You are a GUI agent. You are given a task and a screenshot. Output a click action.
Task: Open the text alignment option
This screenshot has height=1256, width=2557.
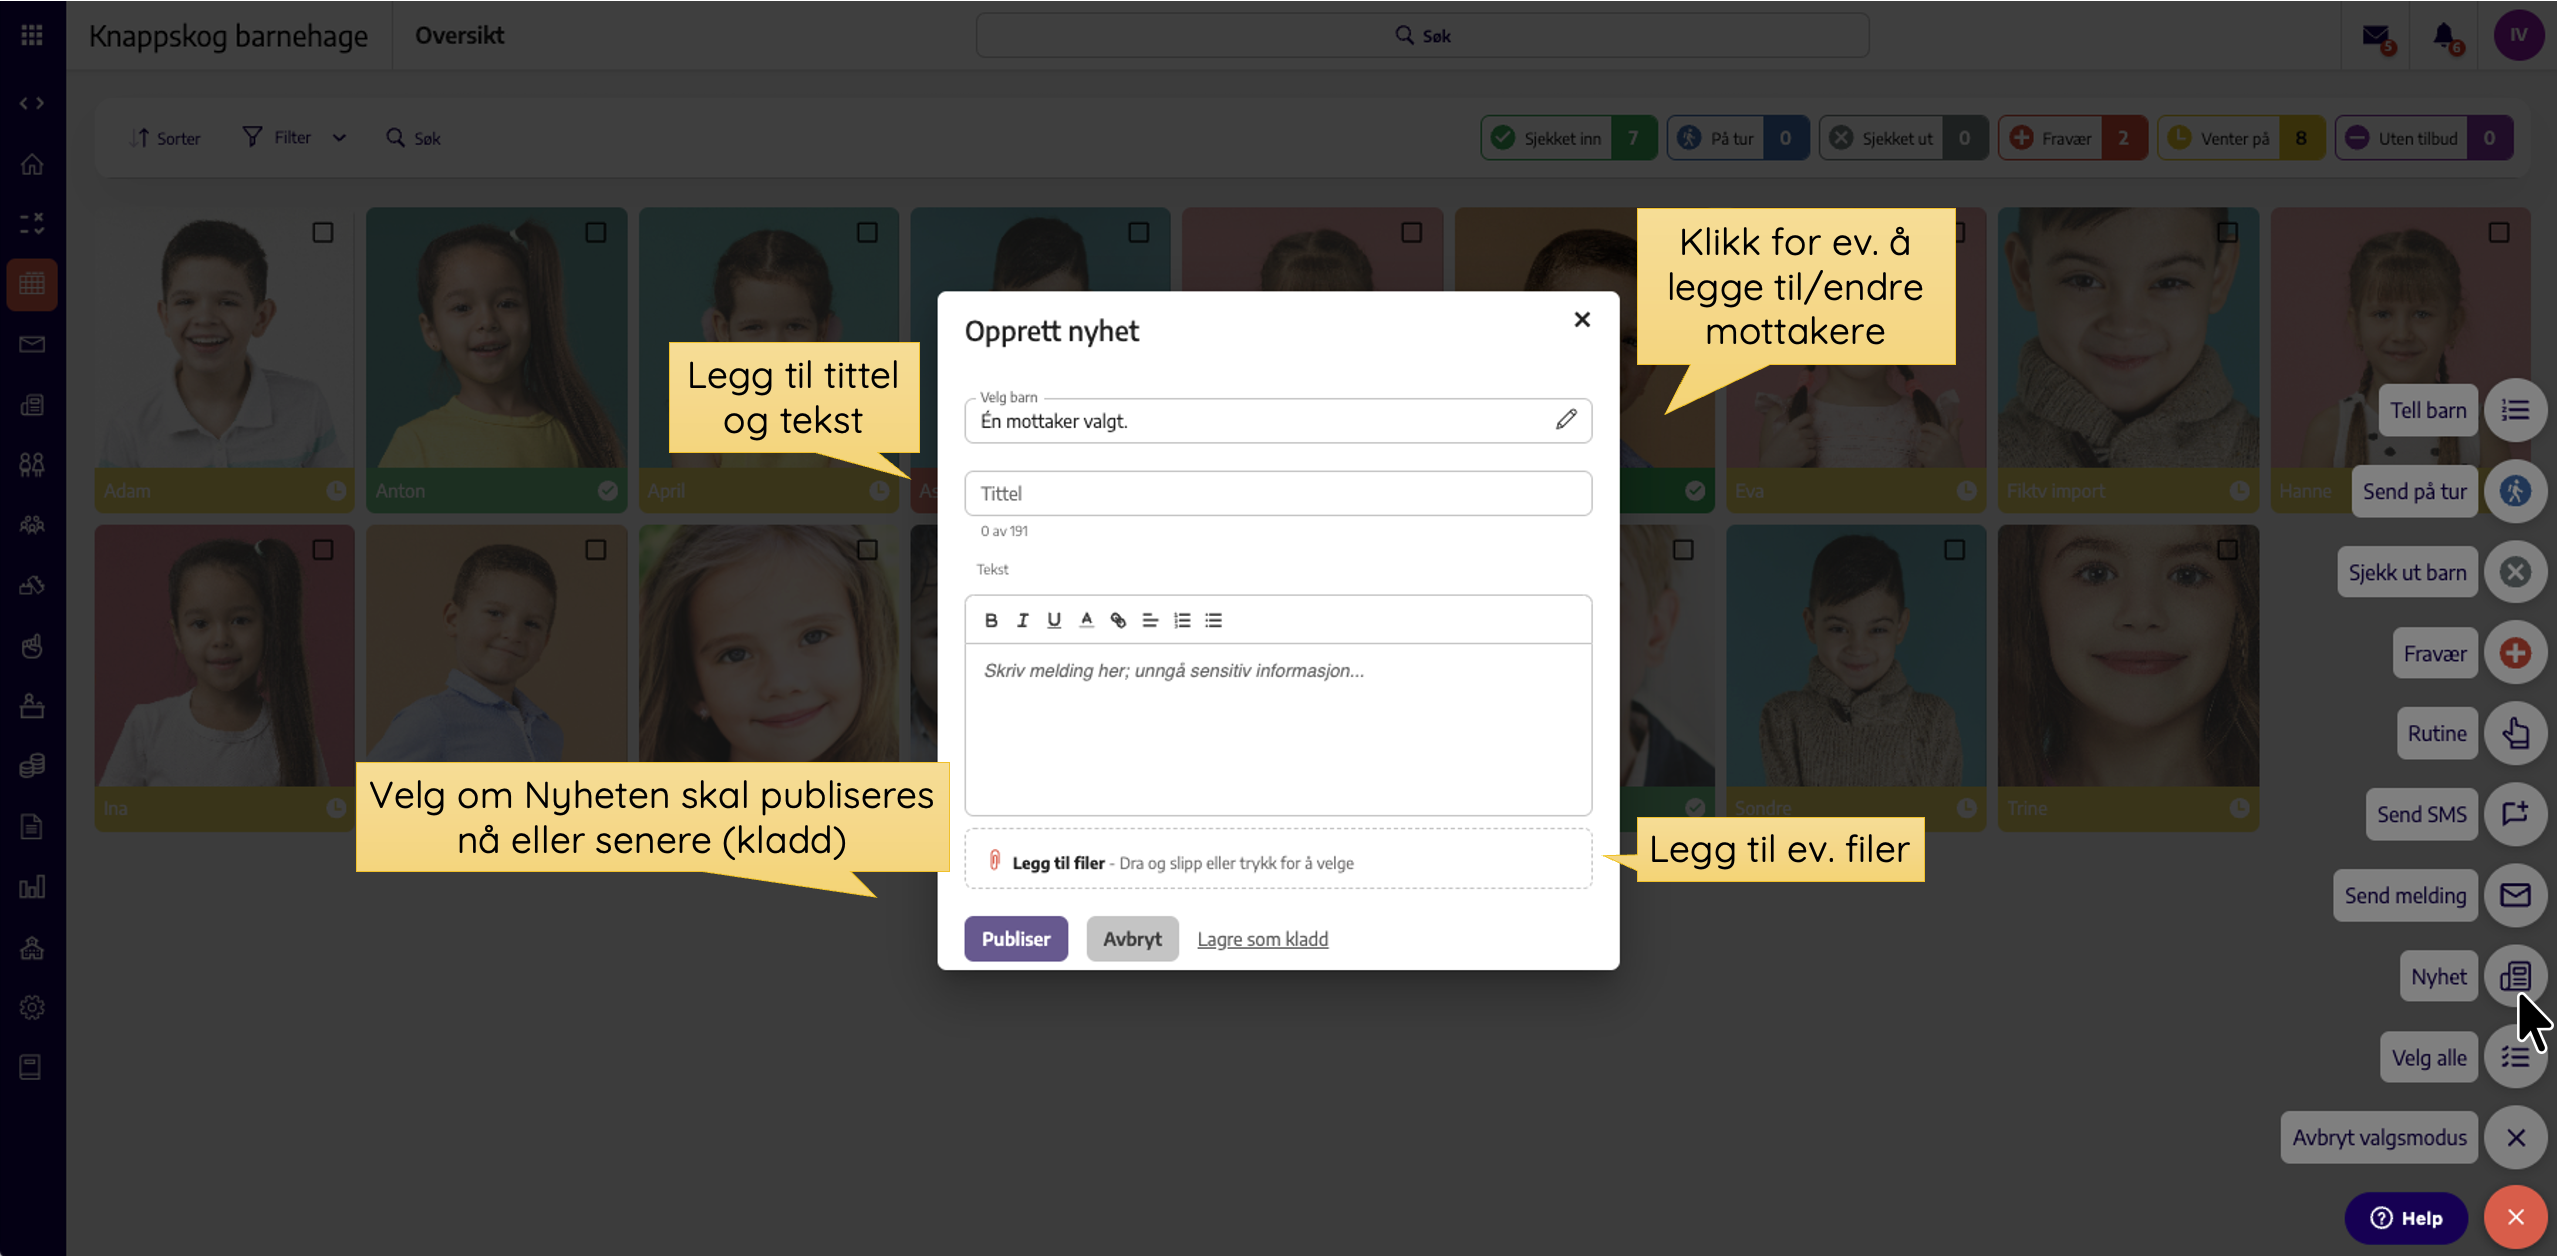(1150, 620)
